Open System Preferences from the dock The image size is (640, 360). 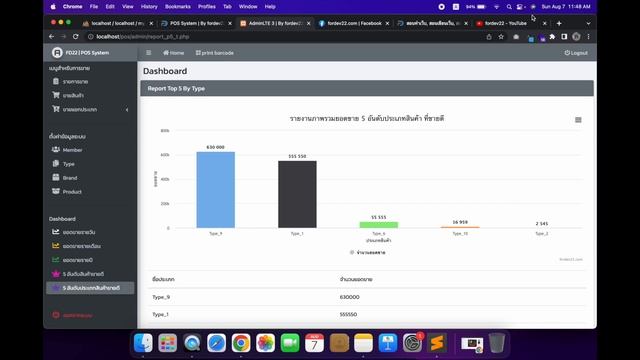412,343
